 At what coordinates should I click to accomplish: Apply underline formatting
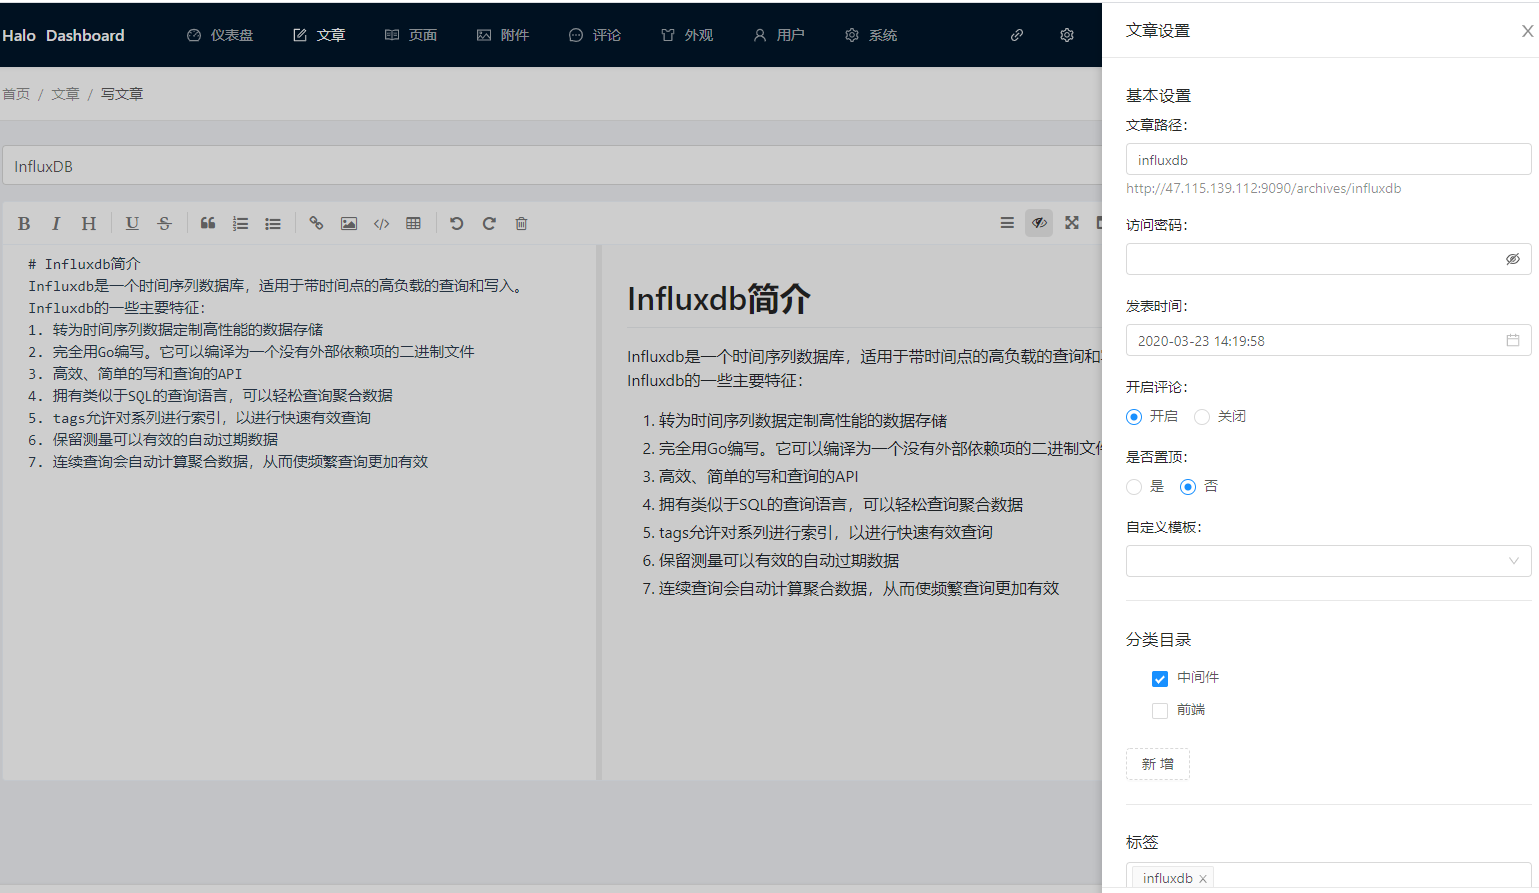coord(132,223)
